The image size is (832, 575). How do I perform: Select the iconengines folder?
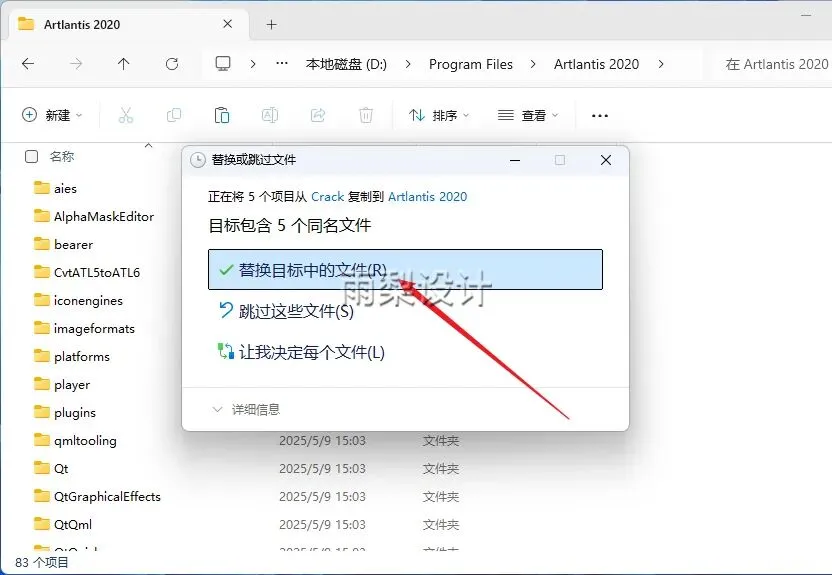coord(78,301)
